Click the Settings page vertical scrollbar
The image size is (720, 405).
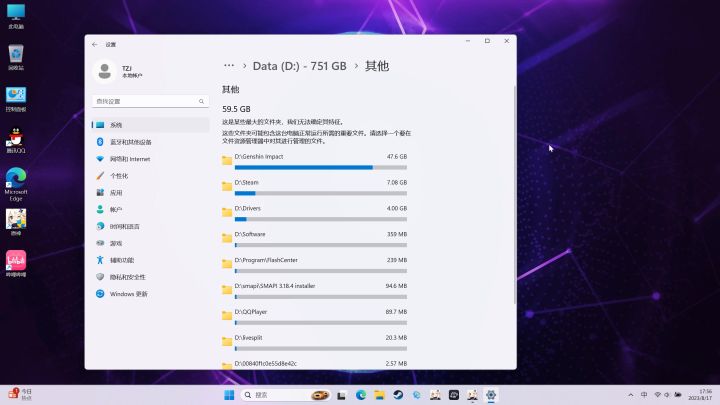pyautogui.click(x=514, y=195)
